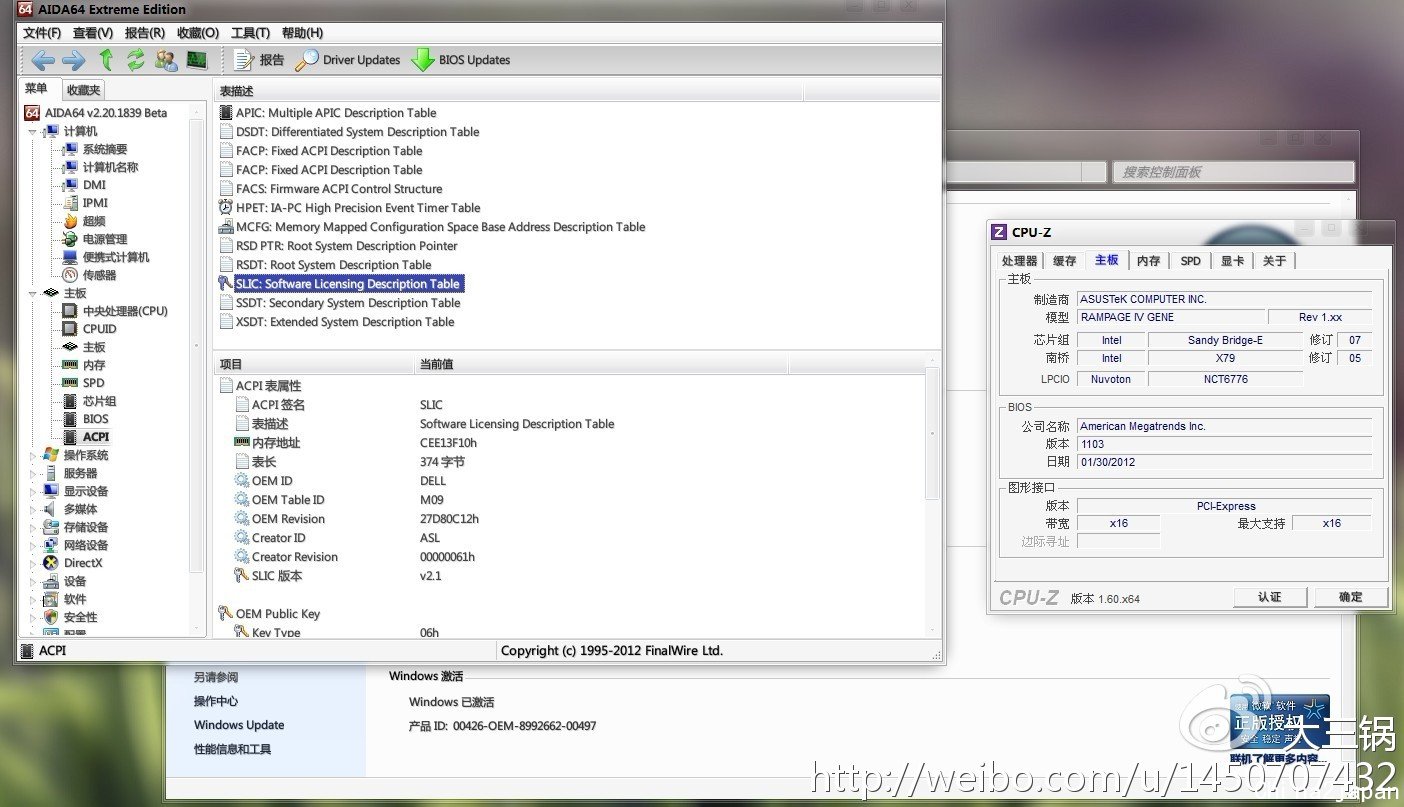The height and width of the screenshot is (807, 1404).
Task: Collapse the 主板 tree node
Action: click(x=32, y=293)
